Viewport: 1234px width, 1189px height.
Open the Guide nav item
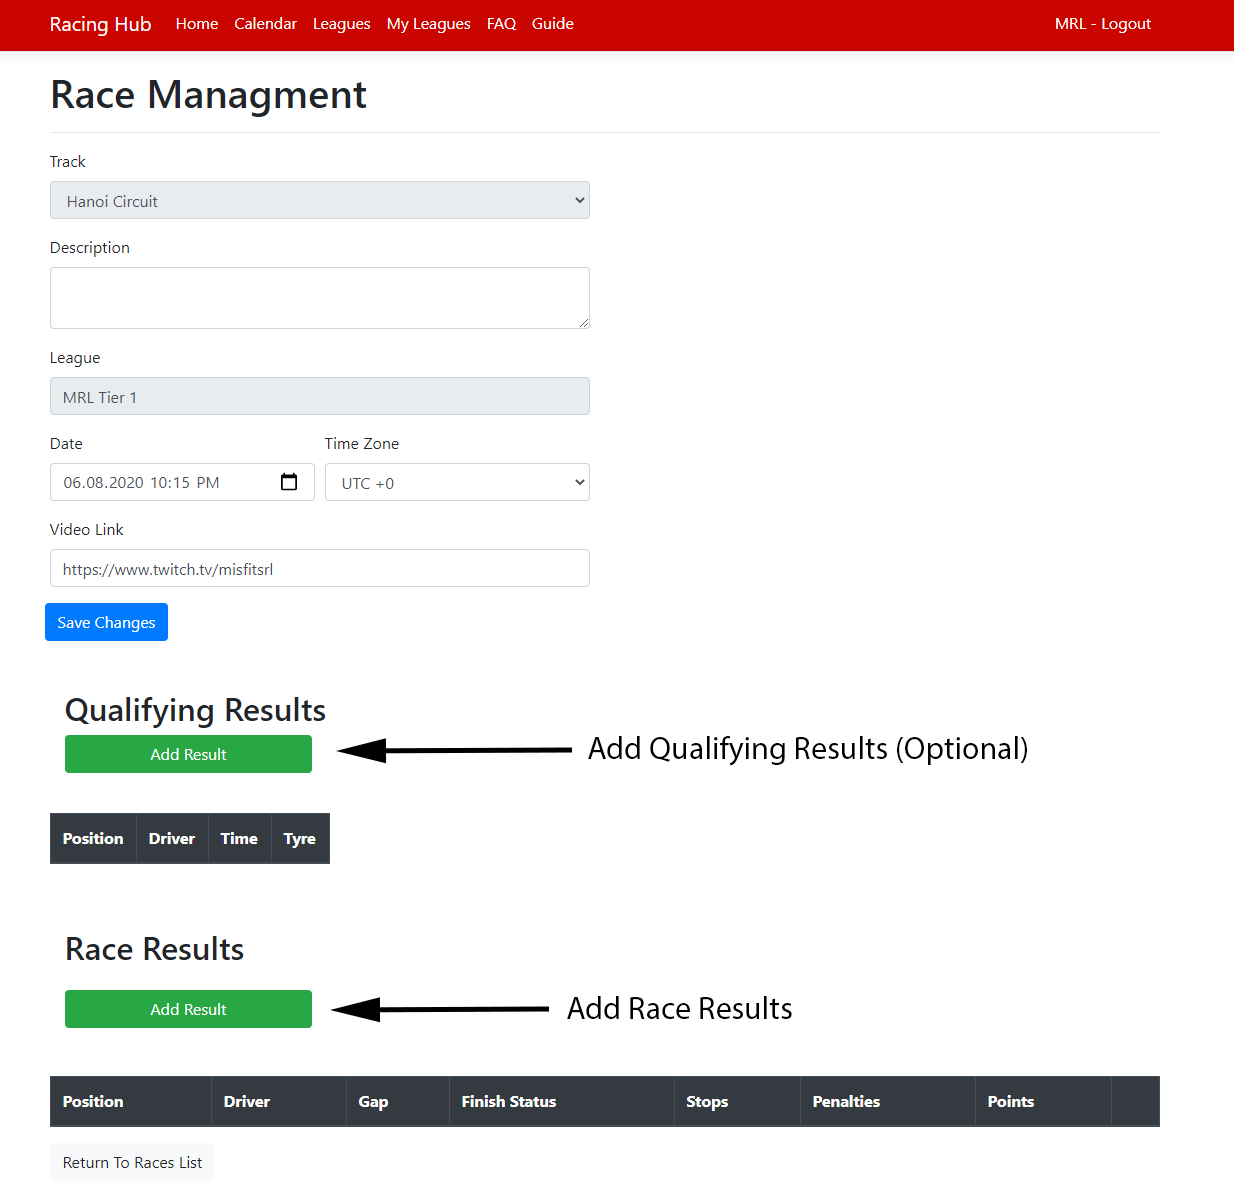coord(553,24)
